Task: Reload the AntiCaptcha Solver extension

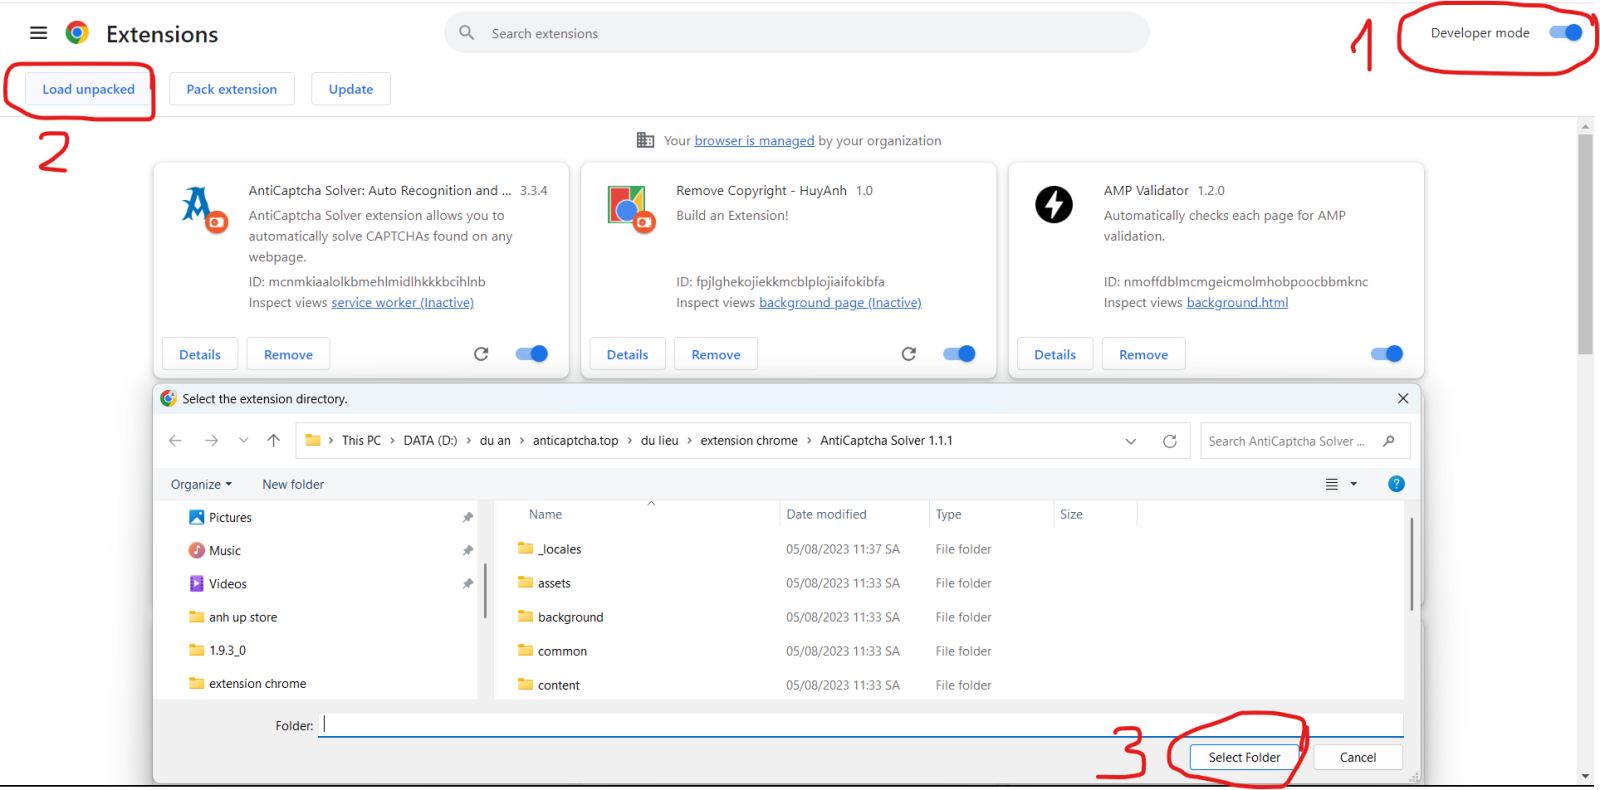Action: [x=481, y=354]
